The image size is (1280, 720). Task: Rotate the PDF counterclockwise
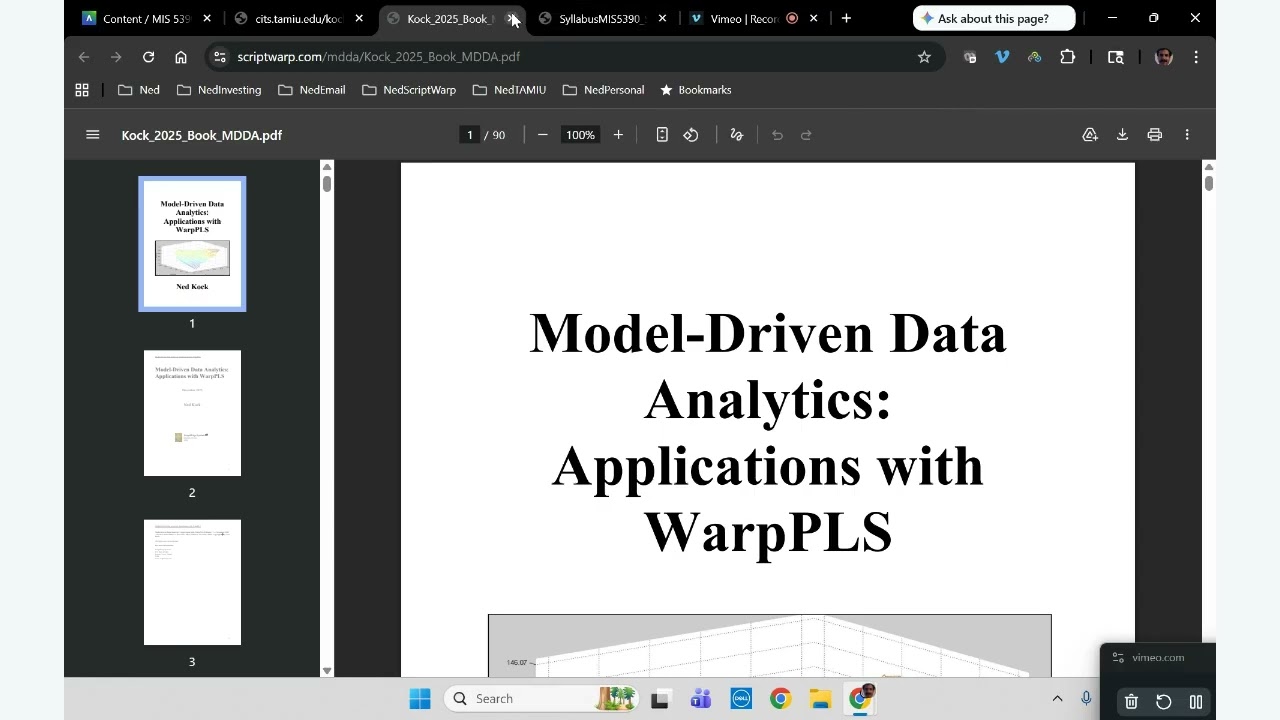(691, 135)
